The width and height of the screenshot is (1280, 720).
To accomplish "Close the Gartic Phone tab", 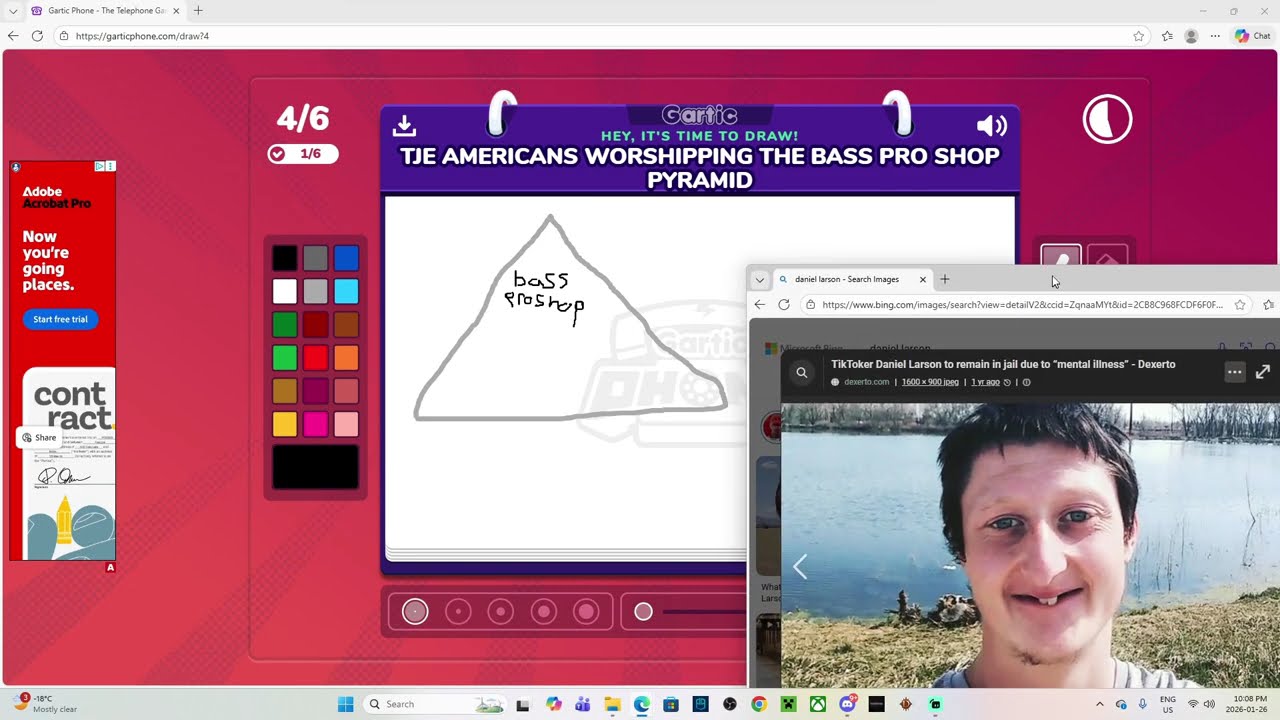I will (x=176, y=10).
